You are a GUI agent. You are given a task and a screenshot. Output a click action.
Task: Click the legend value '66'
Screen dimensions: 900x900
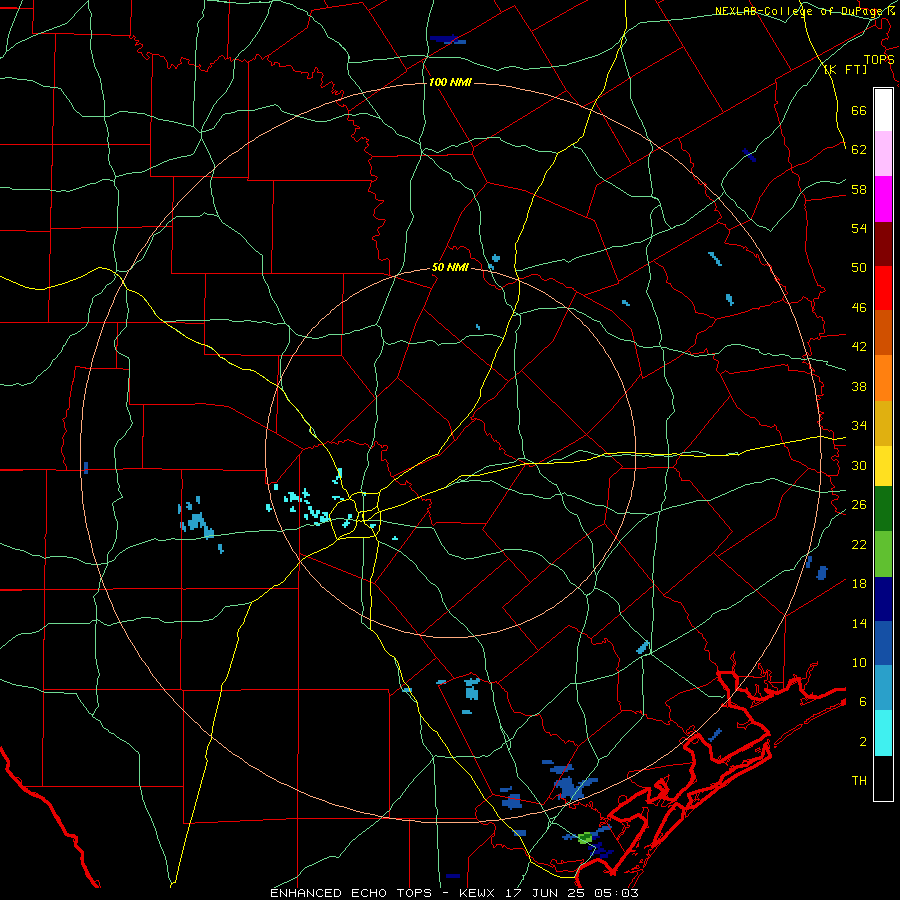(859, 110)
